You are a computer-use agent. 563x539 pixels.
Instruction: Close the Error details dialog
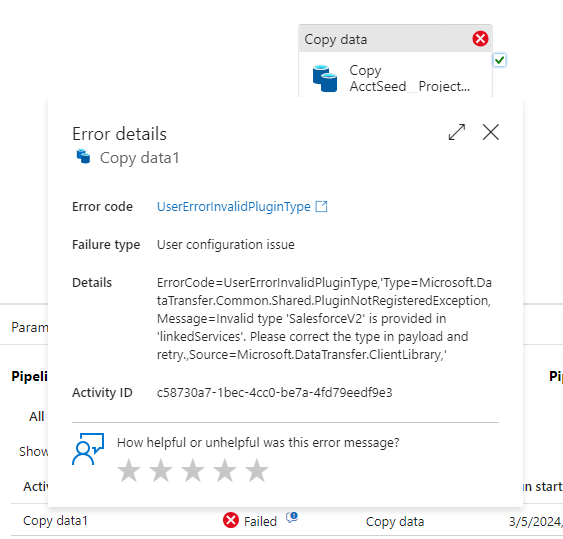tap(490, 132)
